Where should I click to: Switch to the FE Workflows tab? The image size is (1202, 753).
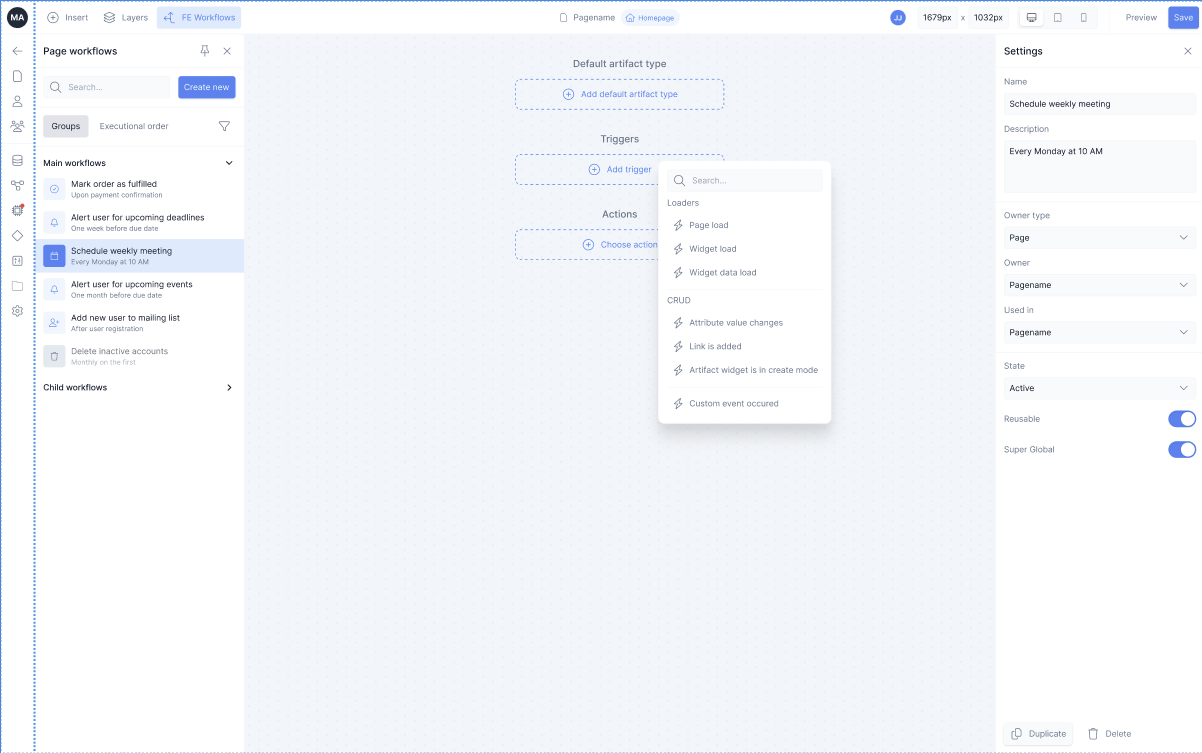pos(198,17)
